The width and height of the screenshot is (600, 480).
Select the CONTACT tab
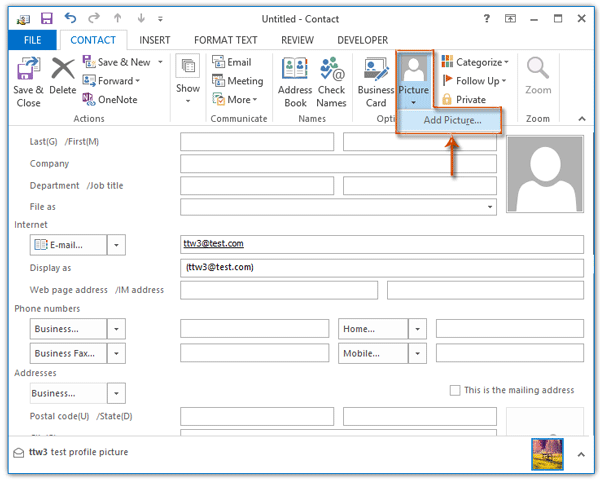[x=93, y=40]
